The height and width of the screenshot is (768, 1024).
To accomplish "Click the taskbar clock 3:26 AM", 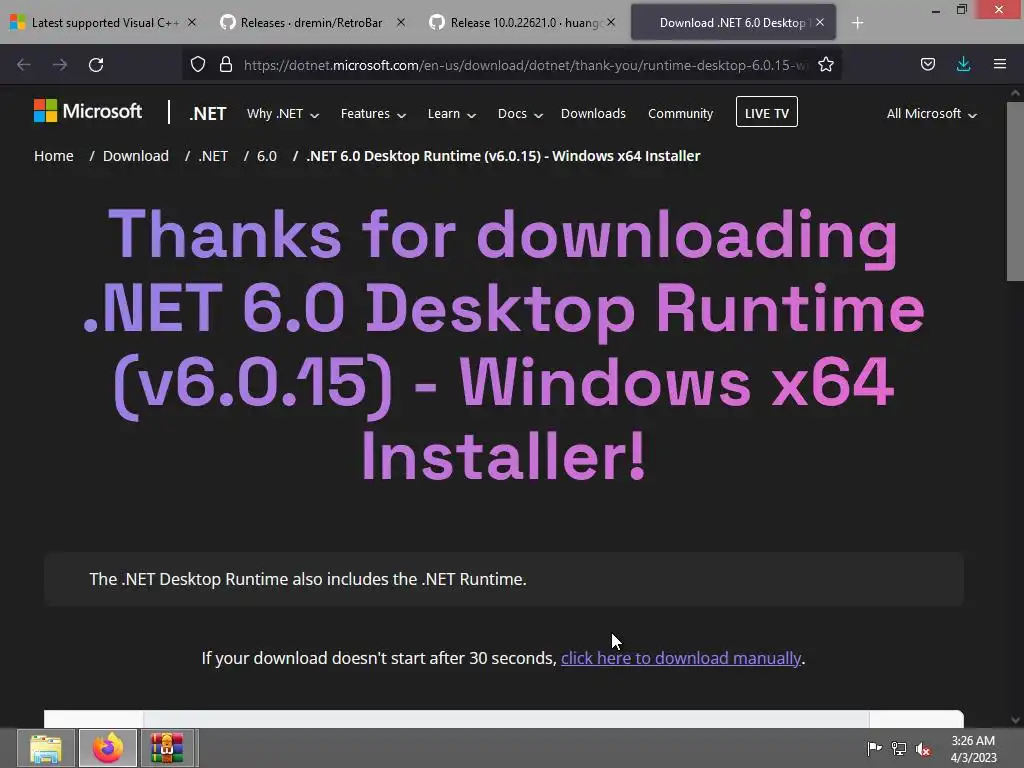I will pos(973,749).
